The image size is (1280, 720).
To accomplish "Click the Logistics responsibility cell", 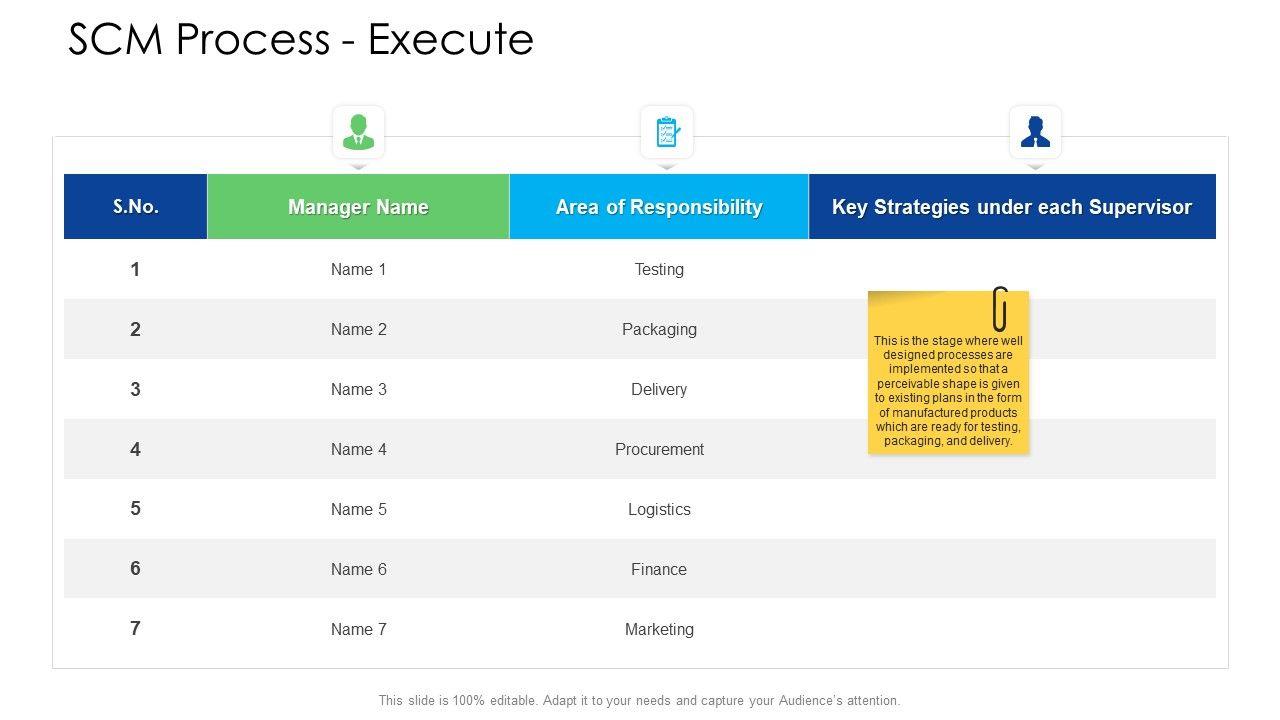I will coord(659,509).
